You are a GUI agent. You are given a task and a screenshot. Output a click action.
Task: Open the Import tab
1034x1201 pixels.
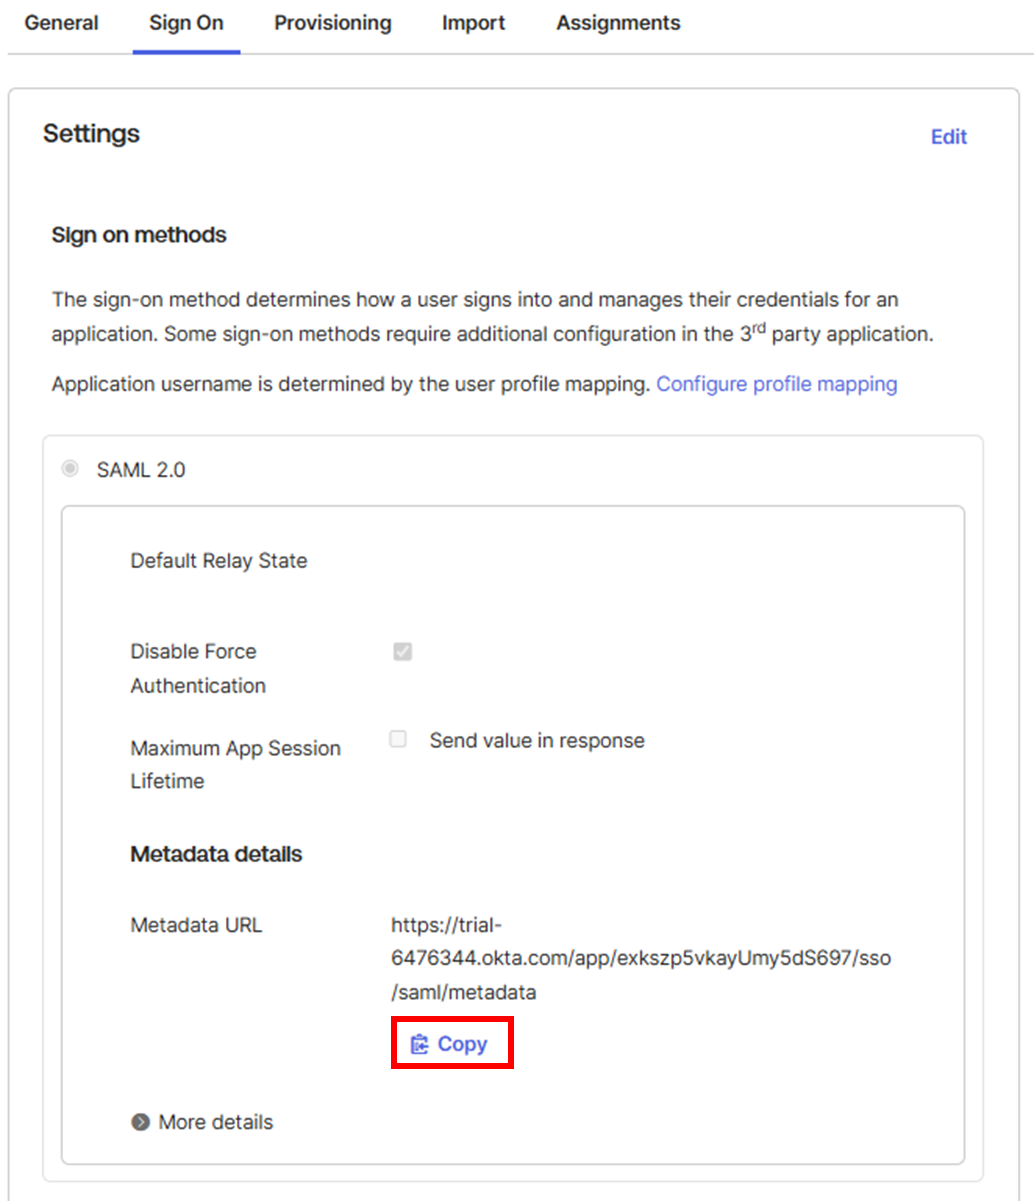474,23
